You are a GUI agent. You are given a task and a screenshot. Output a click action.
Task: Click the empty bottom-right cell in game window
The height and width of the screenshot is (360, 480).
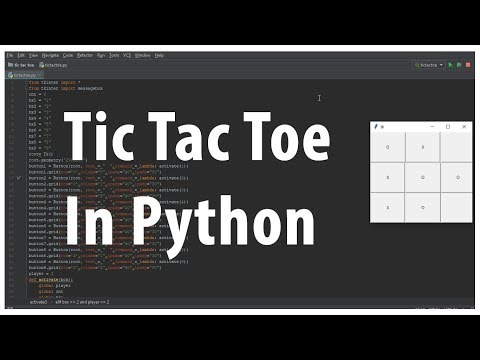pyautogui.click(x=456, y=207)
